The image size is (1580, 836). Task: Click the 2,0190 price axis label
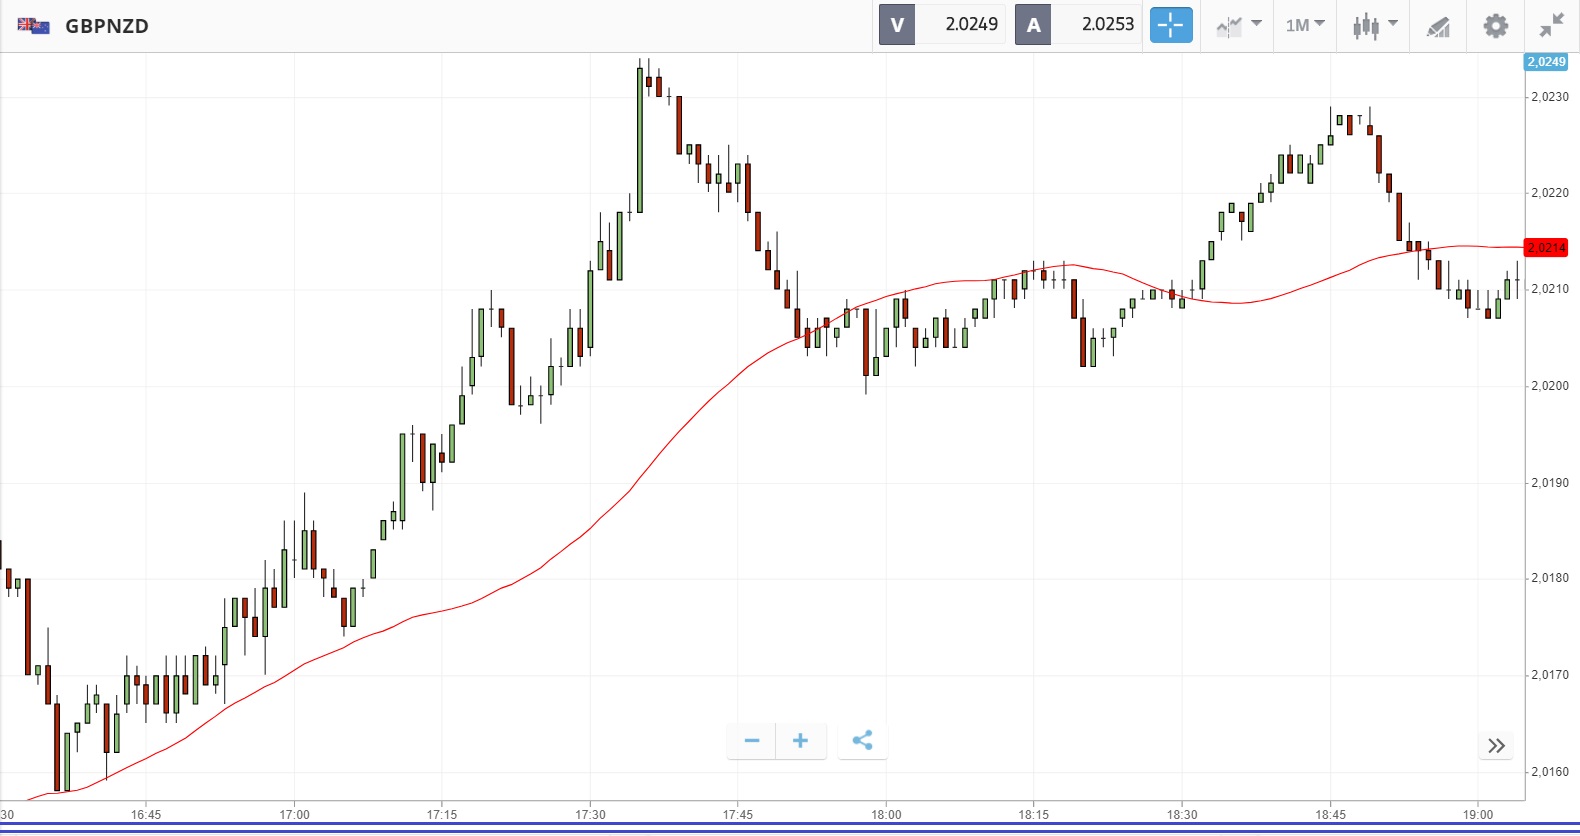1550,483
